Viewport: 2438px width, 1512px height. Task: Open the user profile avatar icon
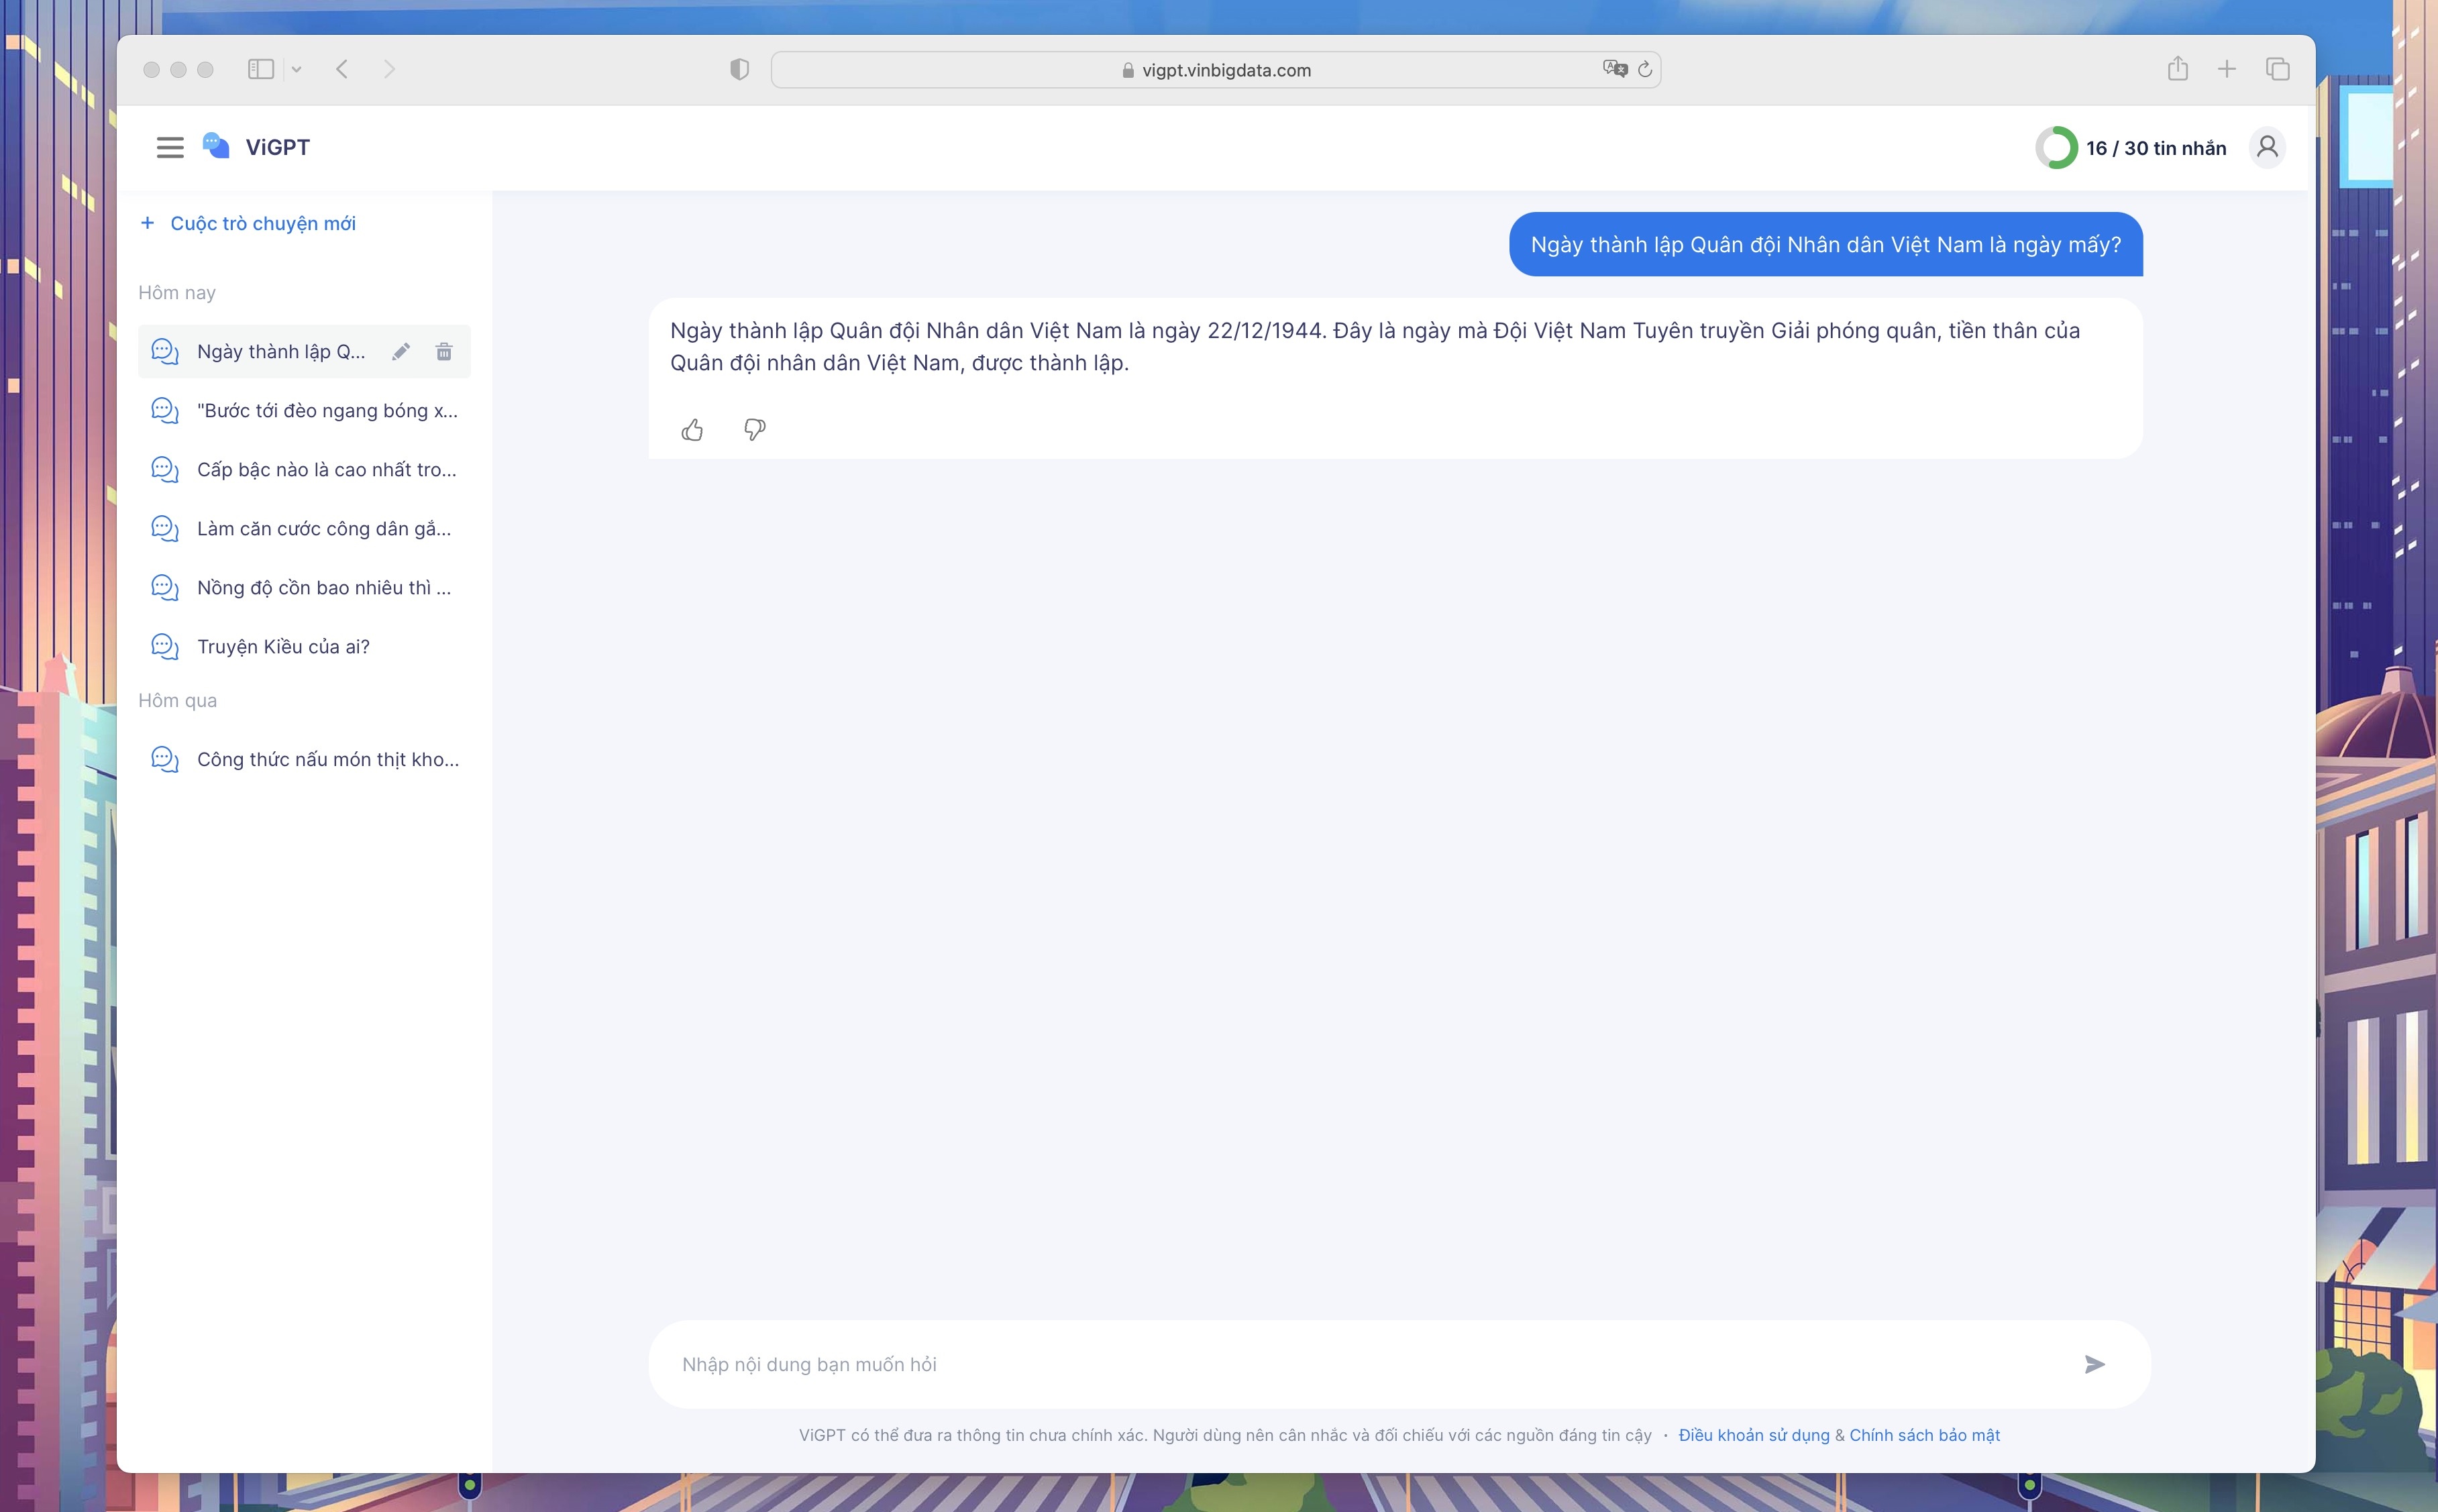point(2267,148)
